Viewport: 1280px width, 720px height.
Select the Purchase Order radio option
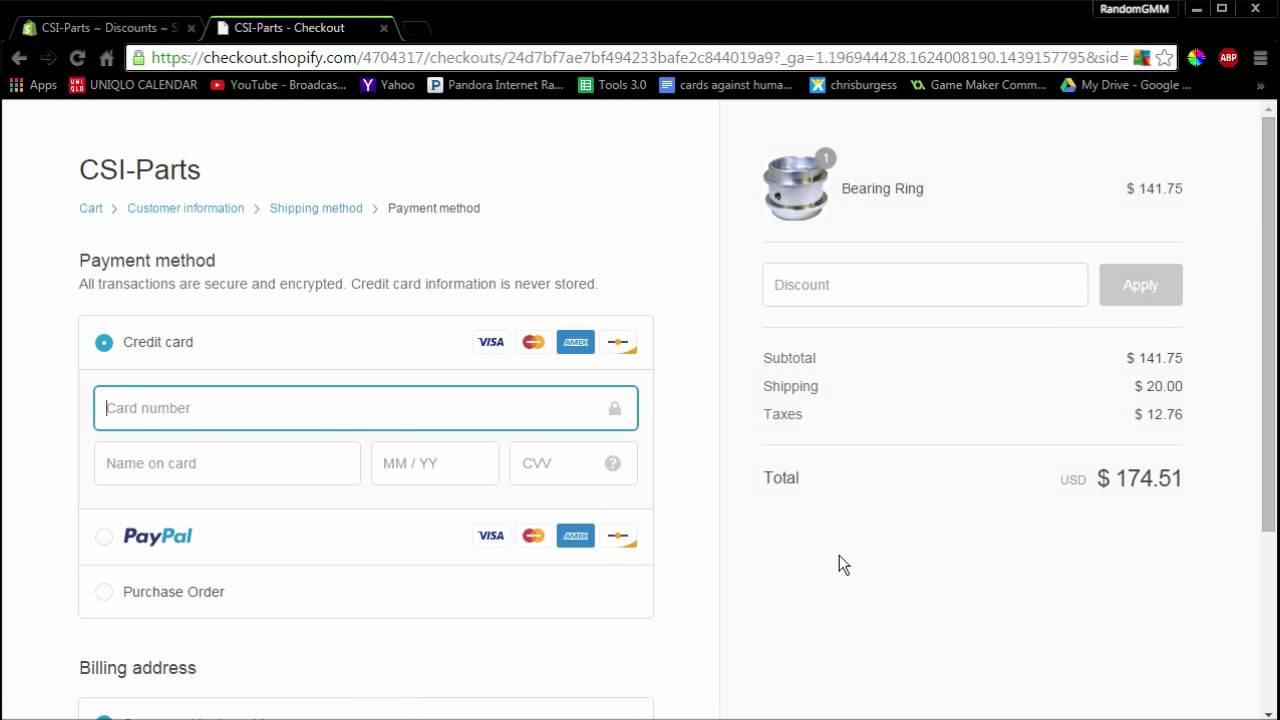coord(104,592)
